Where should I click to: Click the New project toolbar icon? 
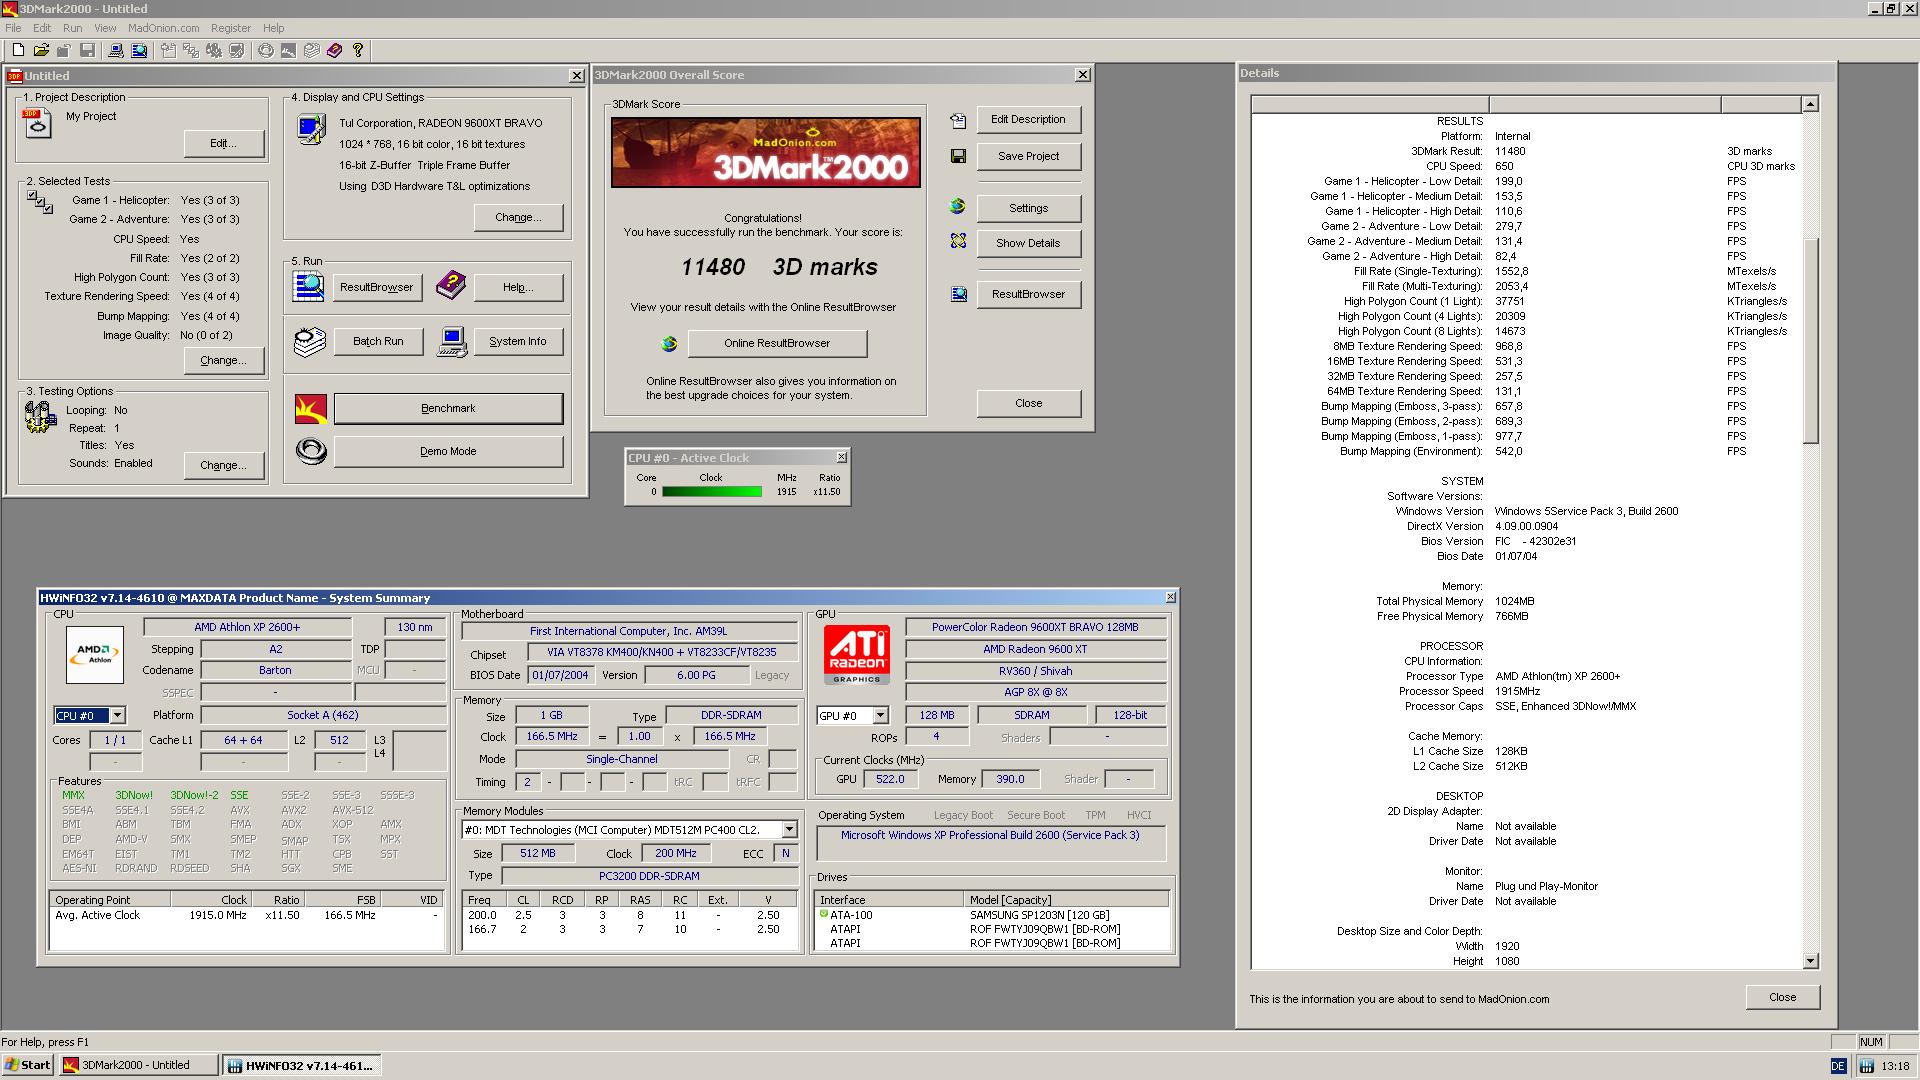[18, 50]
